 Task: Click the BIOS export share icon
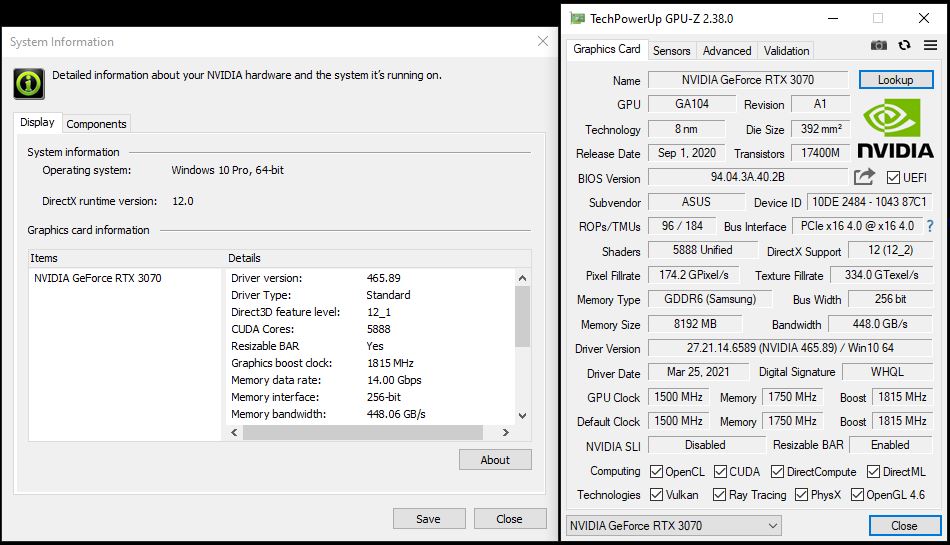point(864,177)
